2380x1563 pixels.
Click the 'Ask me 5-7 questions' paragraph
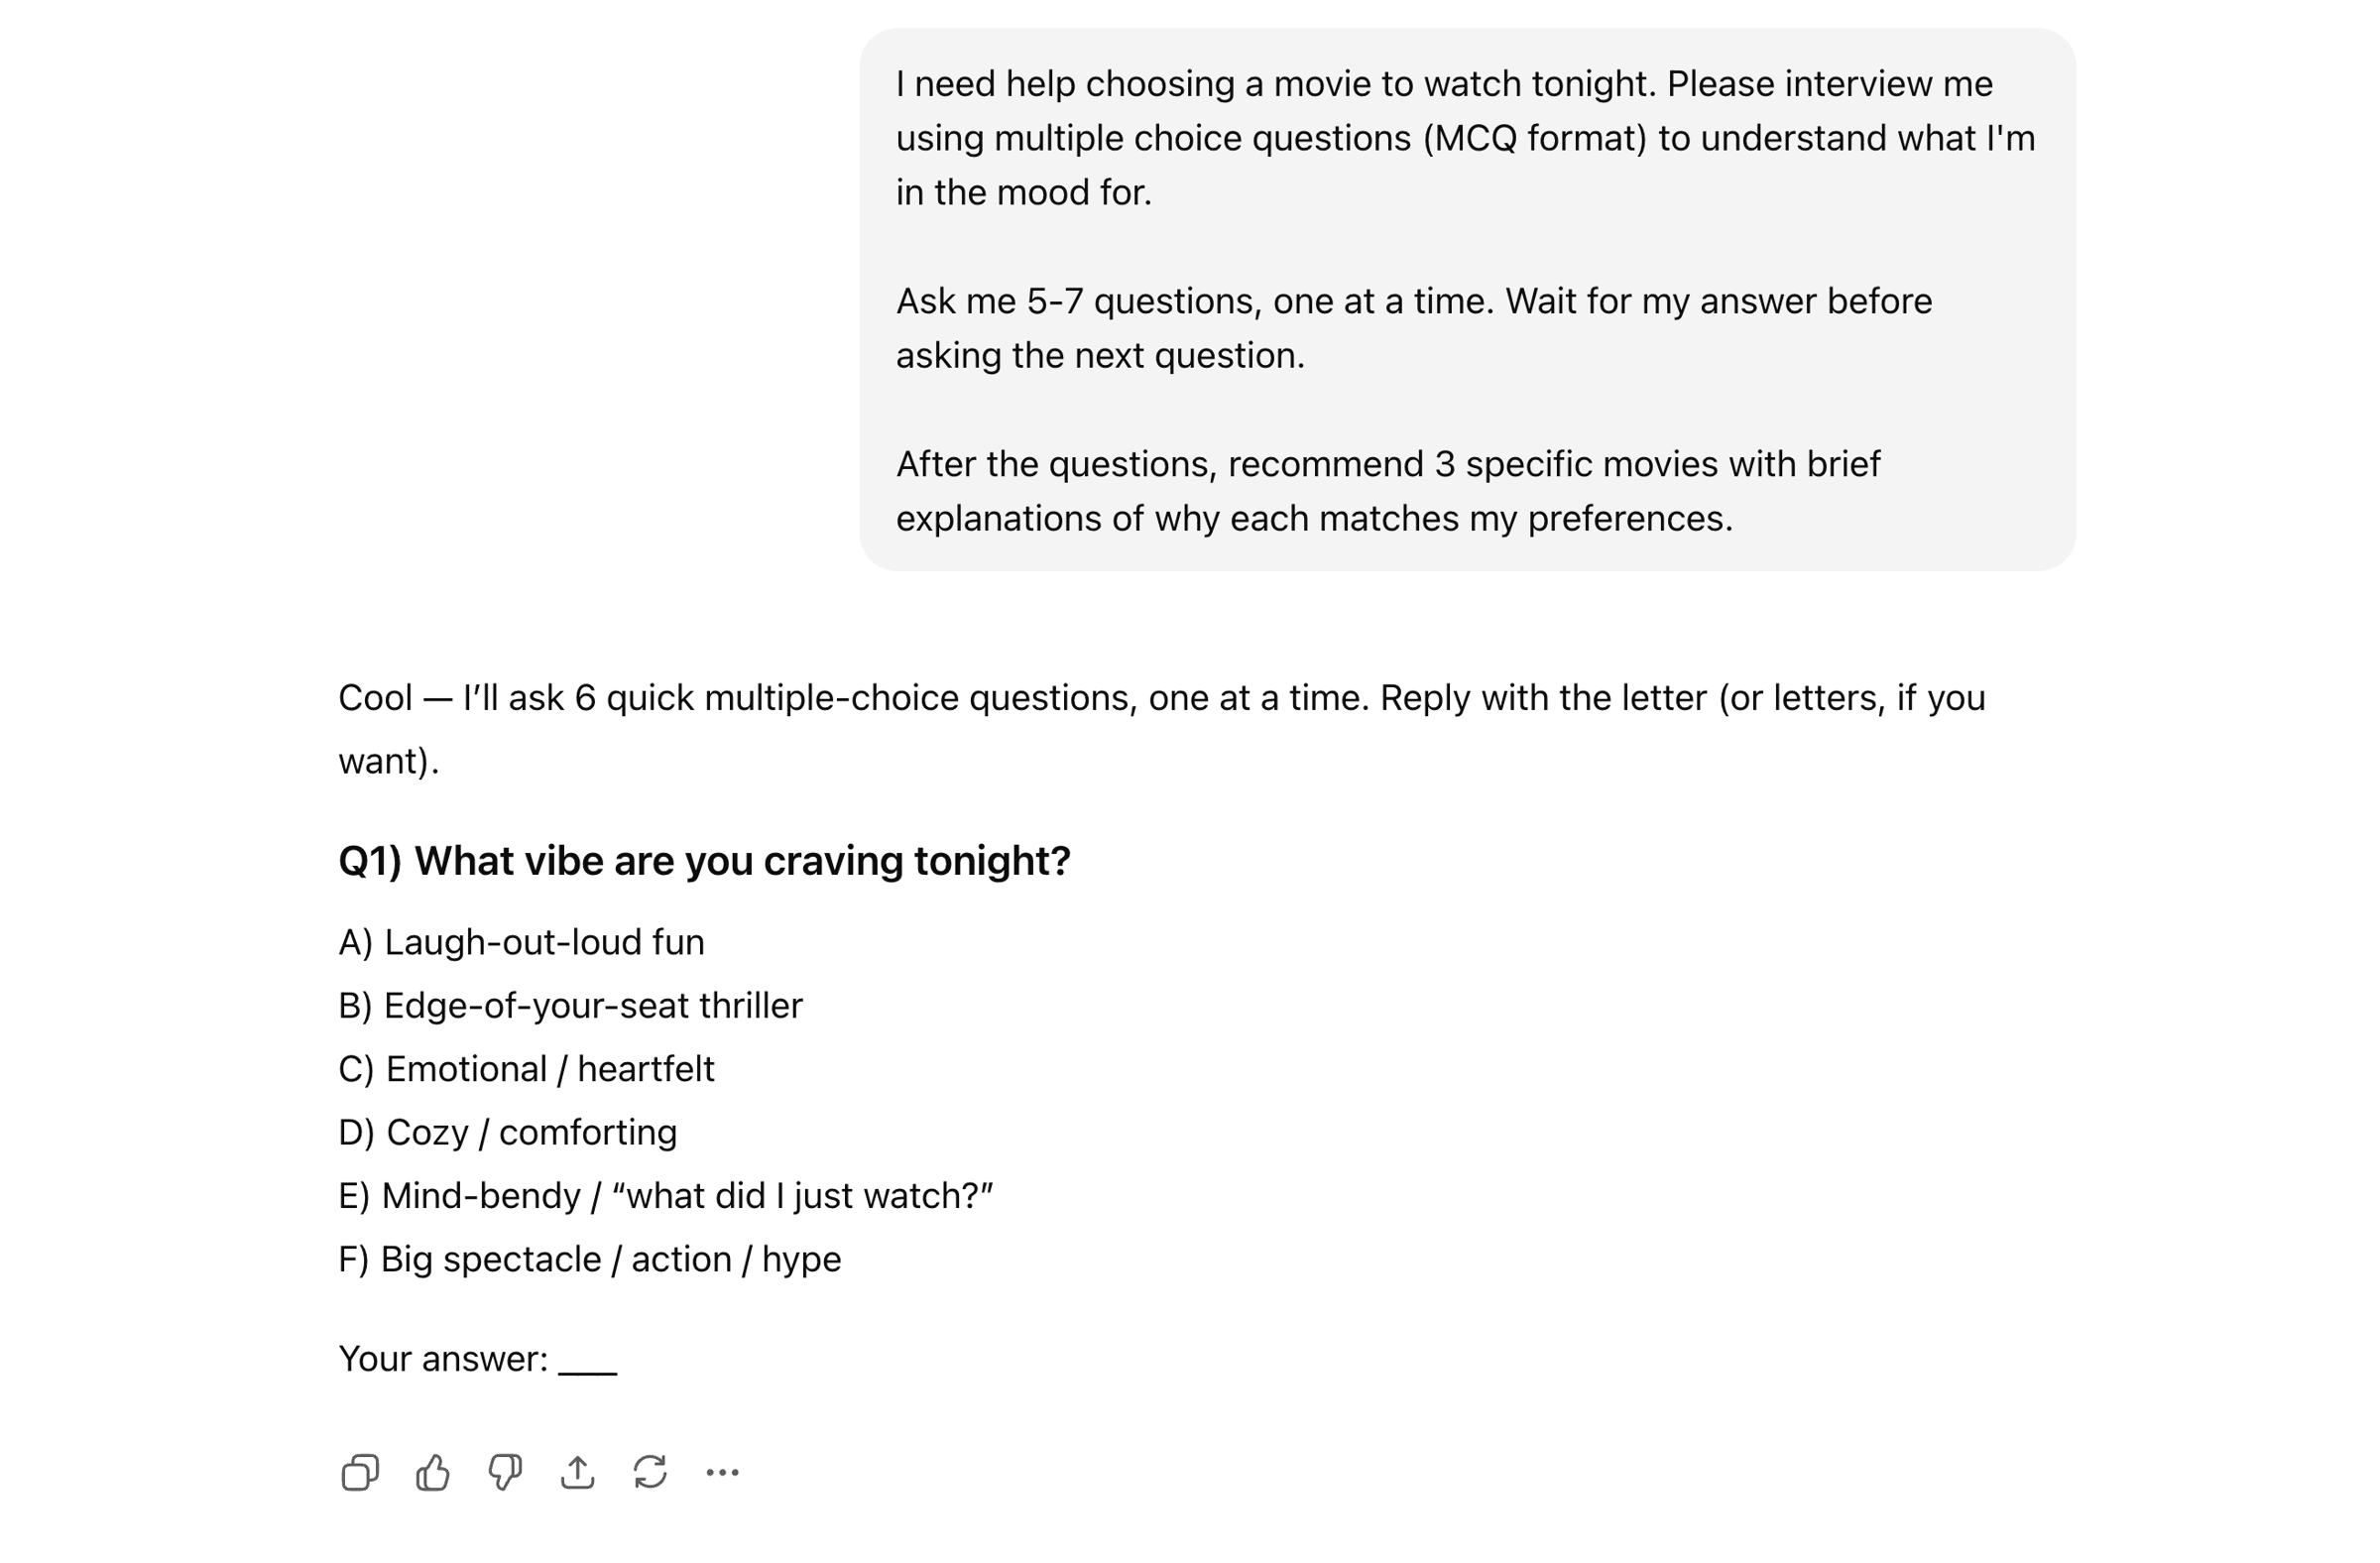1413,328
